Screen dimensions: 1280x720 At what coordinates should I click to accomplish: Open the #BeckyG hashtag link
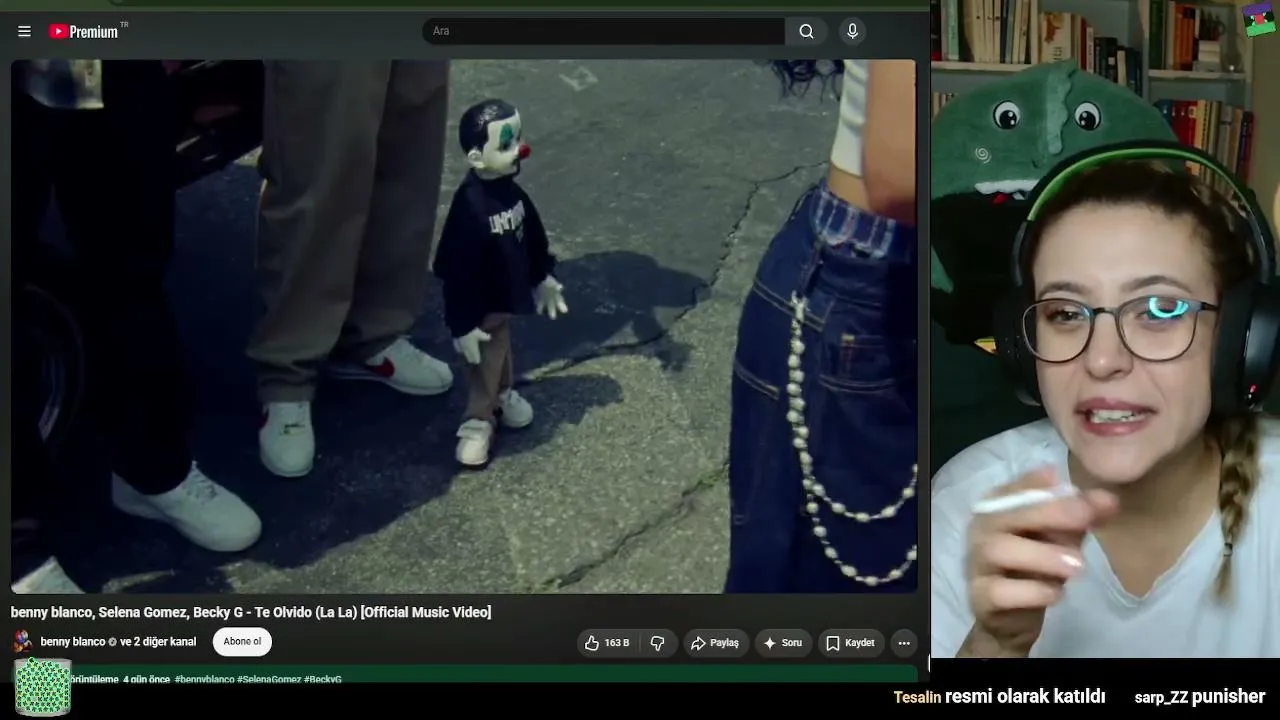323,680
